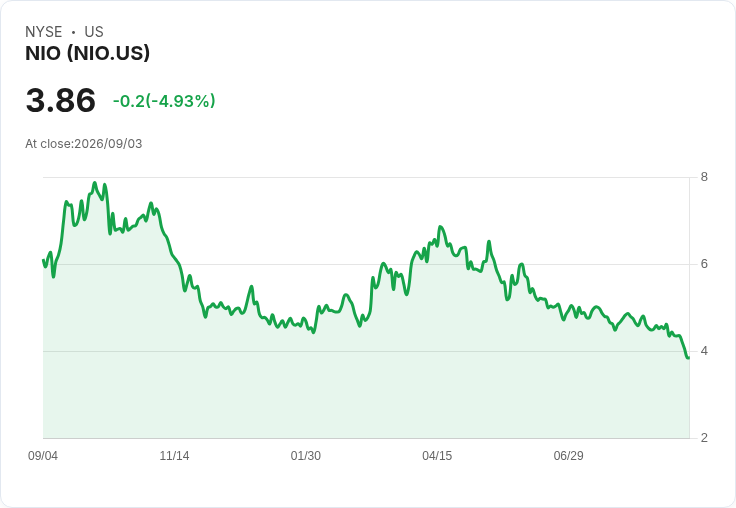The height and width of the screenshot is (508, 736).
Task: Click the chart line's starting point
Action: click(x=43, y=260)
